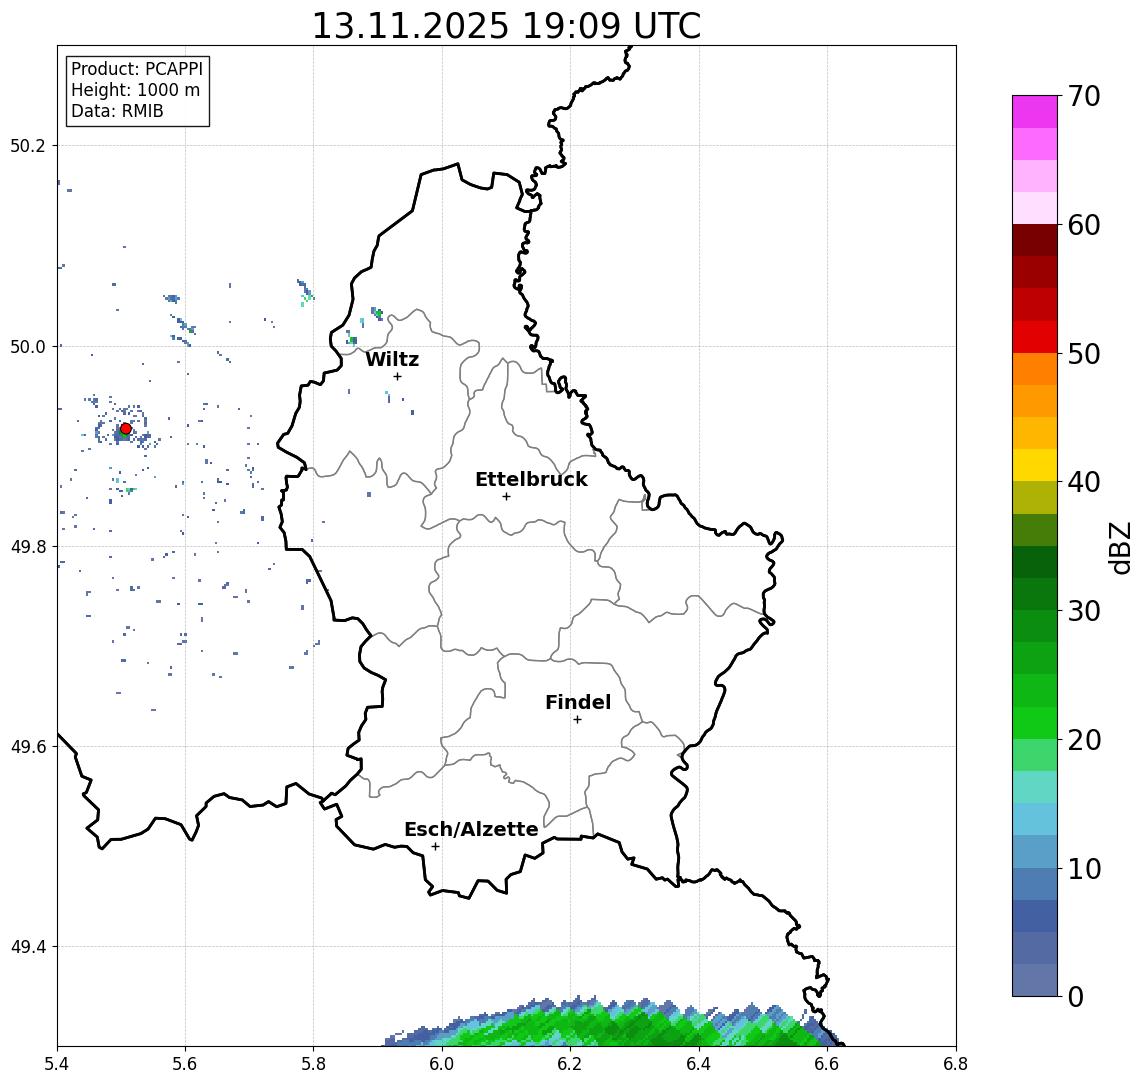Screen dimensions: 1145x1084
Task: Click the longitude tick label 6.8
Action: click(955, 1064)
